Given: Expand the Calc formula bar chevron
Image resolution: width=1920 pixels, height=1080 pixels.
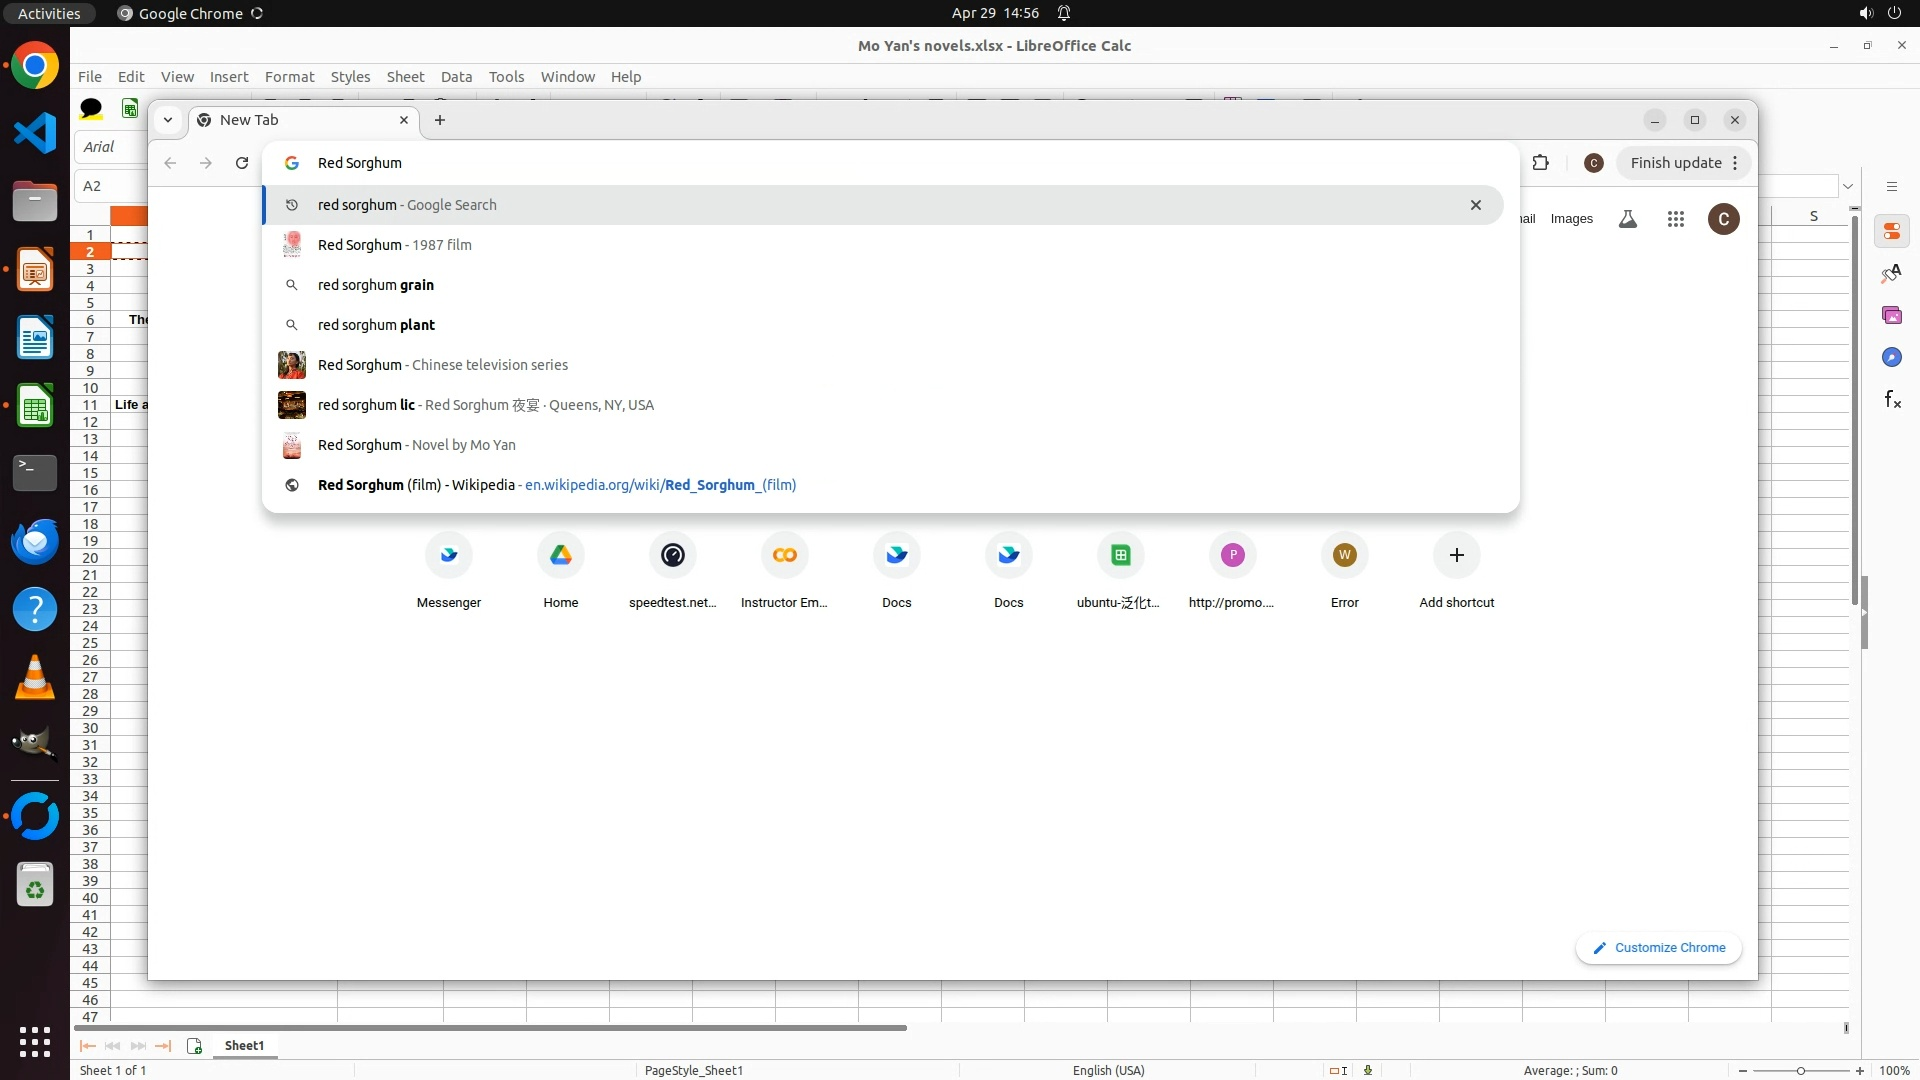Looking at the screenshot, I should pos(1848,186).
